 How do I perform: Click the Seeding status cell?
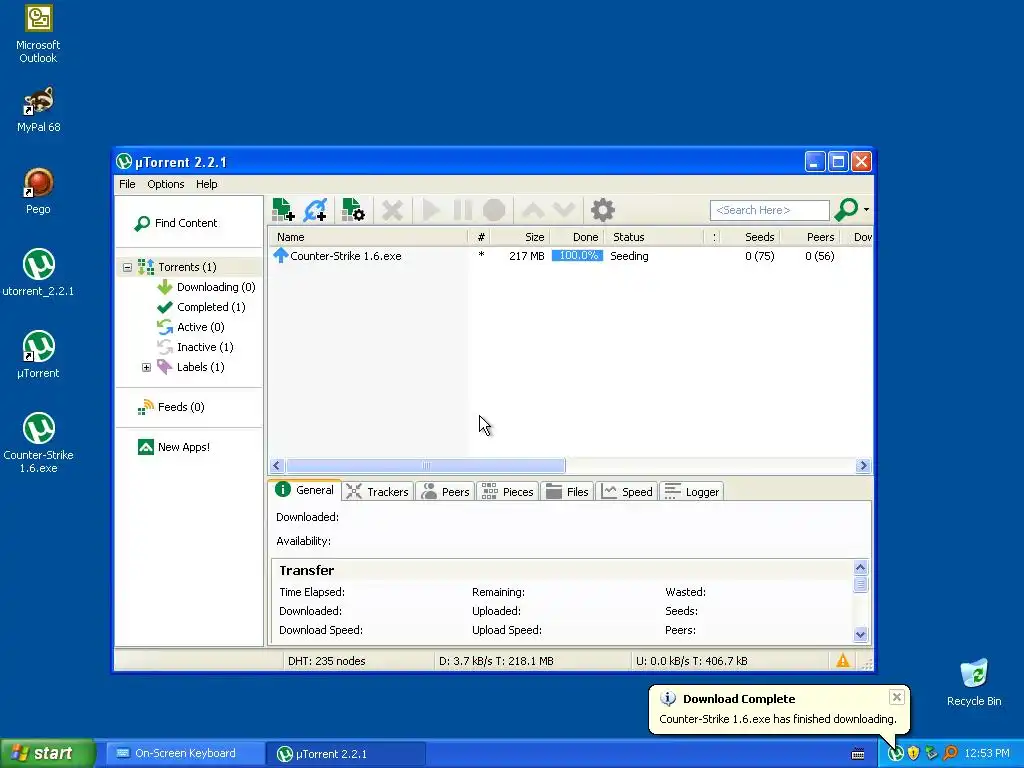click(630, 256)
